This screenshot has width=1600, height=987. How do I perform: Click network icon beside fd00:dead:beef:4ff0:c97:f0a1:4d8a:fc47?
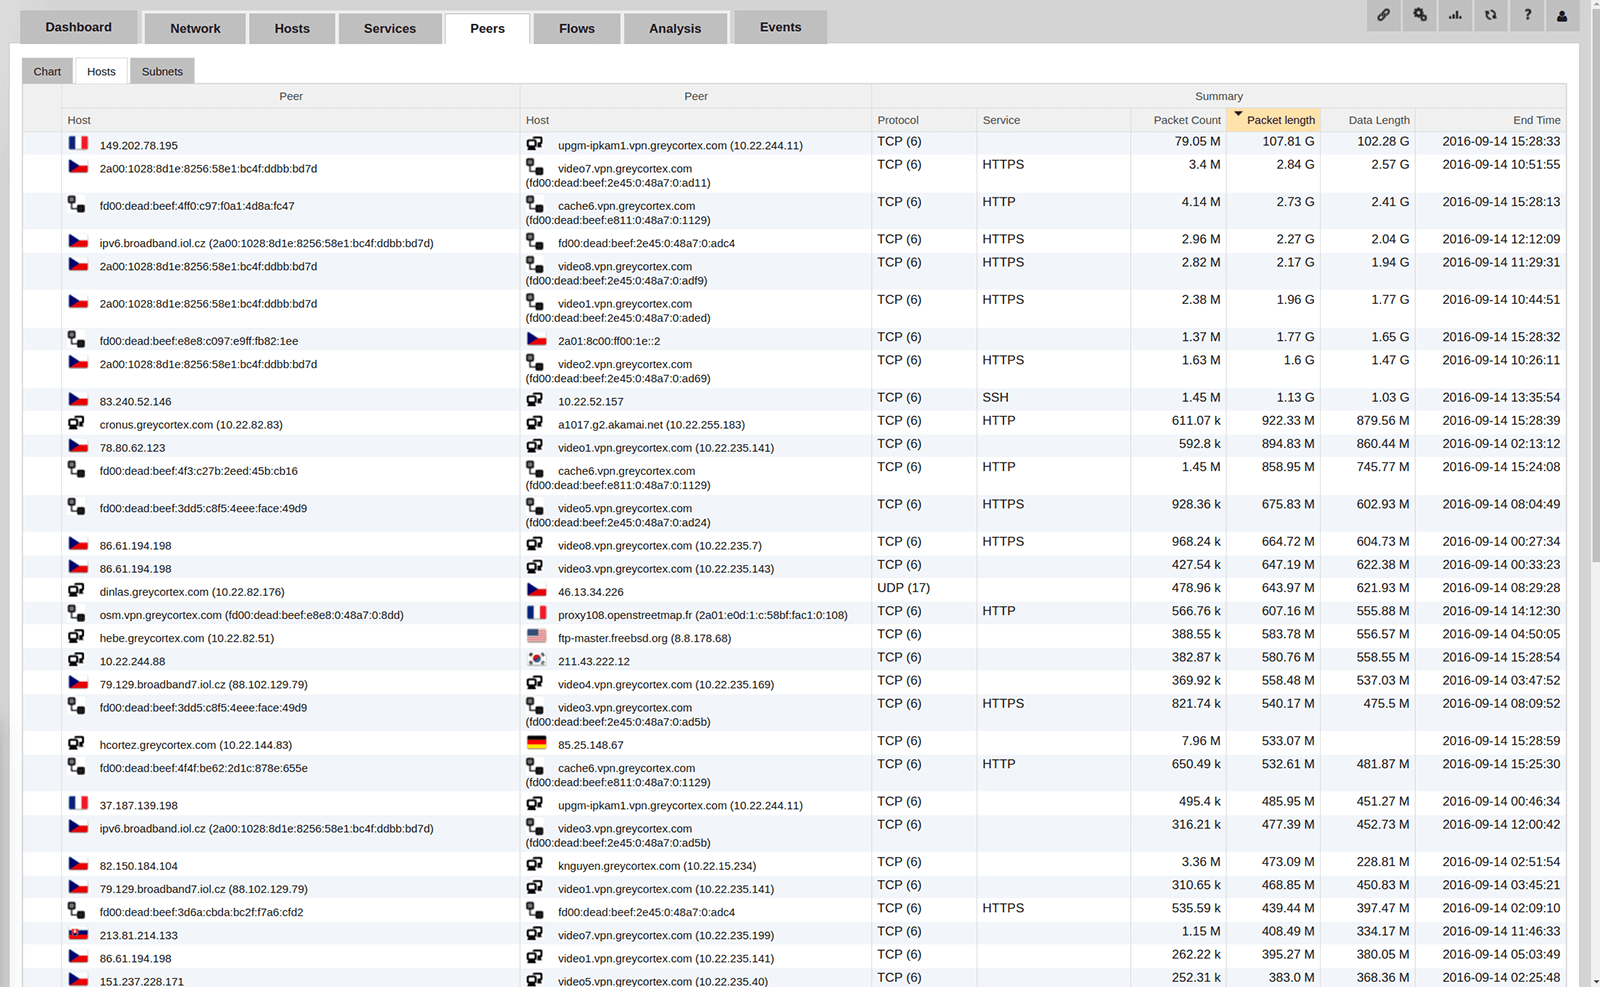(x=76, y=204)
